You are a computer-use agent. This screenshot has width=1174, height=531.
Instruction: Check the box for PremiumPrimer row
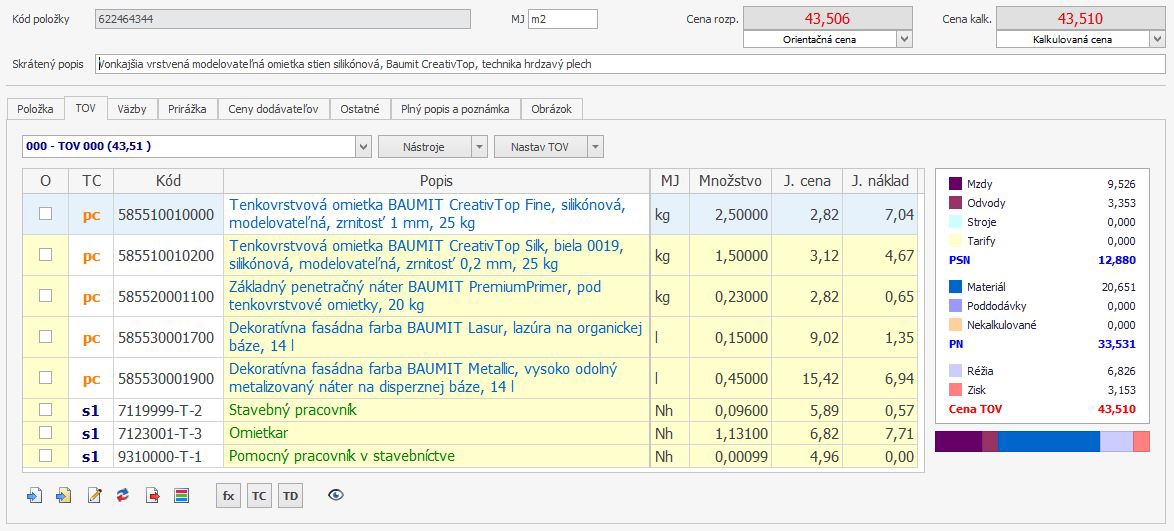[x=46, y=296]
